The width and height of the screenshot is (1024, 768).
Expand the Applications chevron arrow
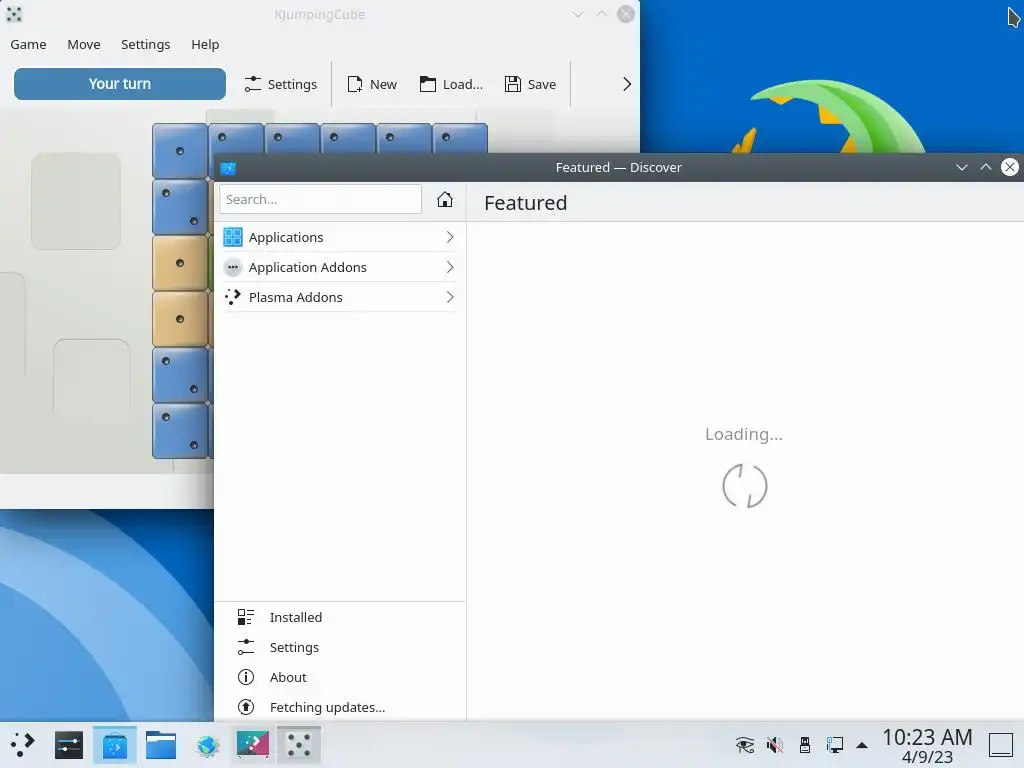coord(450,237)
